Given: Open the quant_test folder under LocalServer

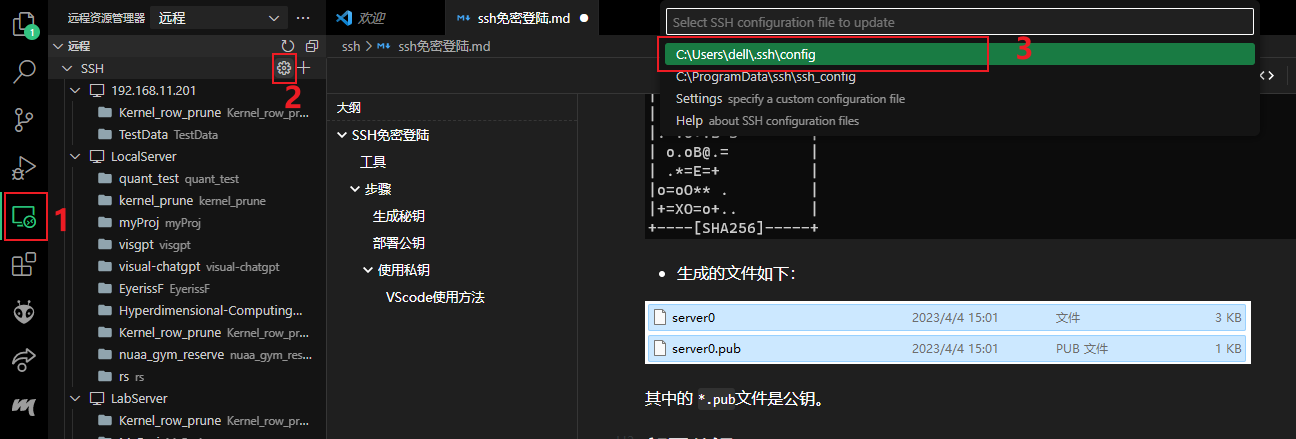Looking at the screenshot, I should coord(148,178).
